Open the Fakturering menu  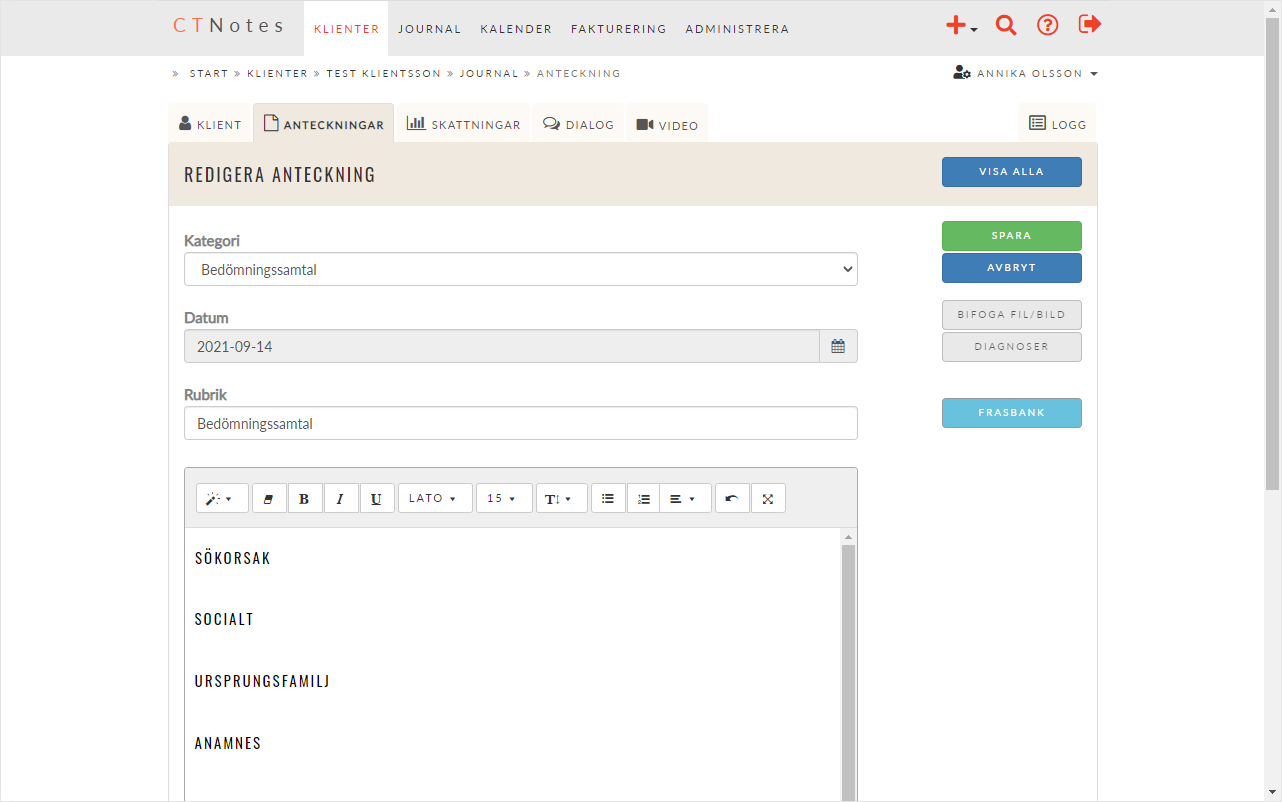coord(618,29)
